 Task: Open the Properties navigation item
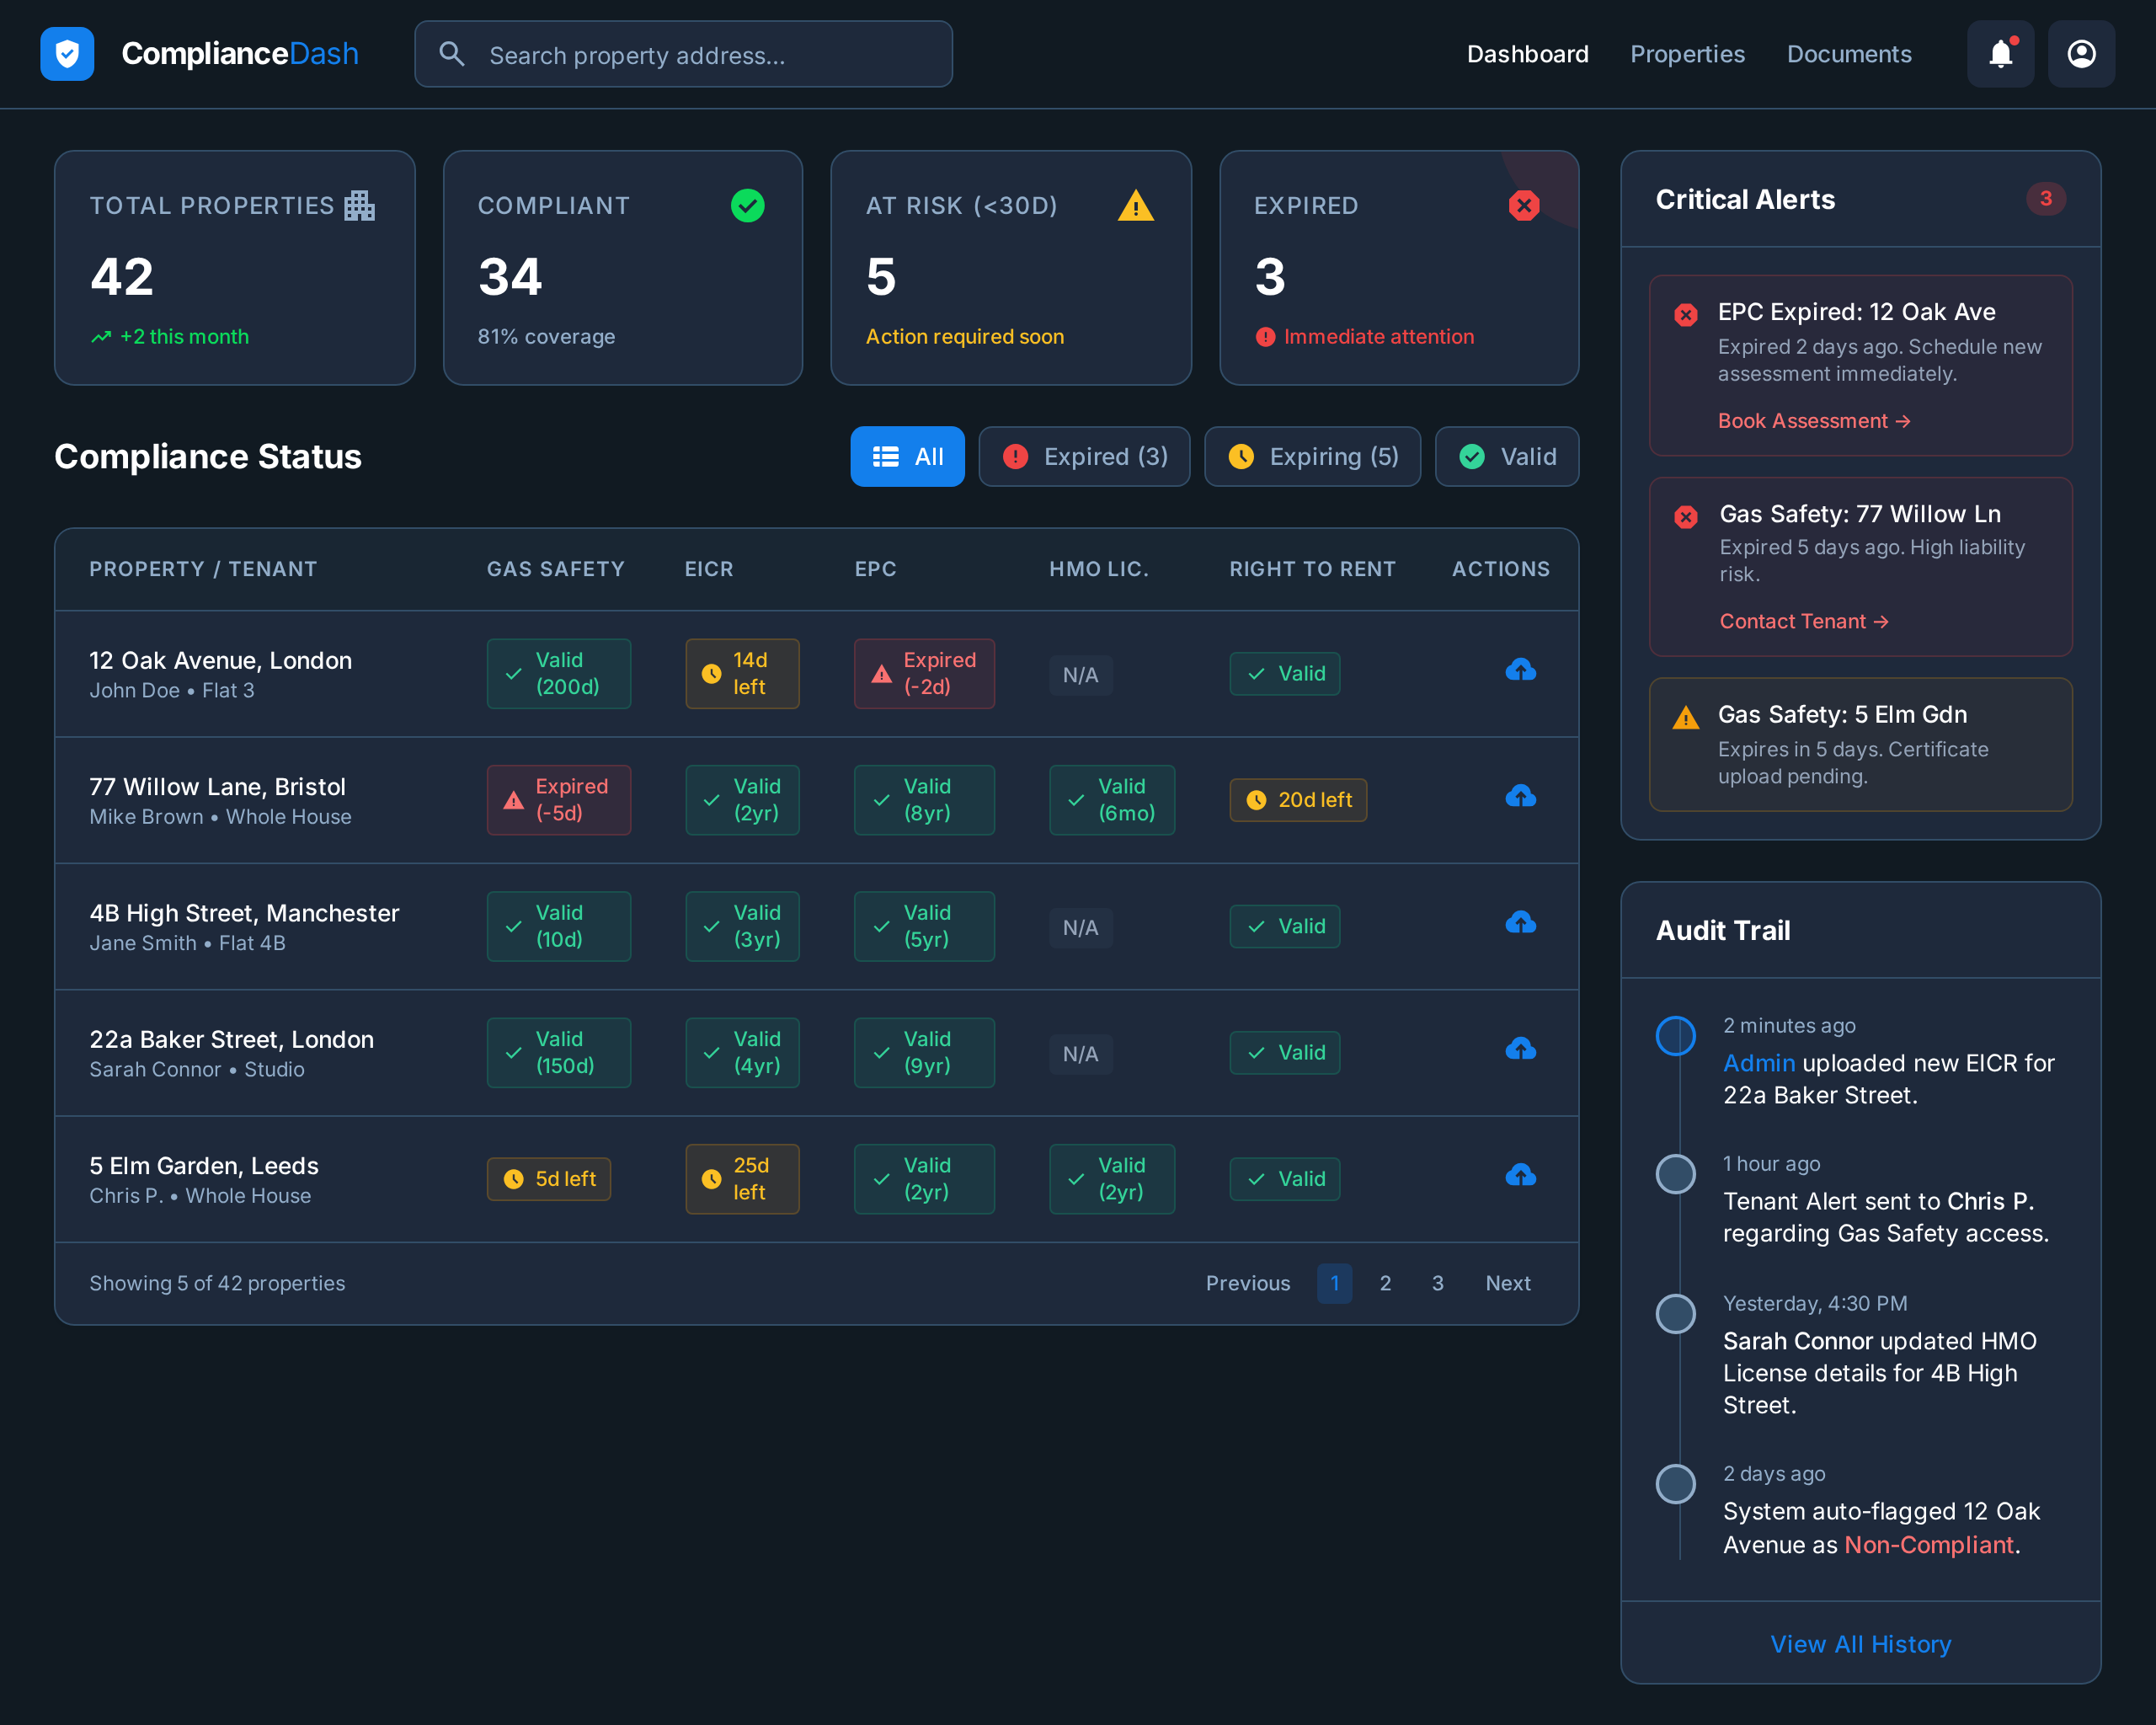point(1687,54)
